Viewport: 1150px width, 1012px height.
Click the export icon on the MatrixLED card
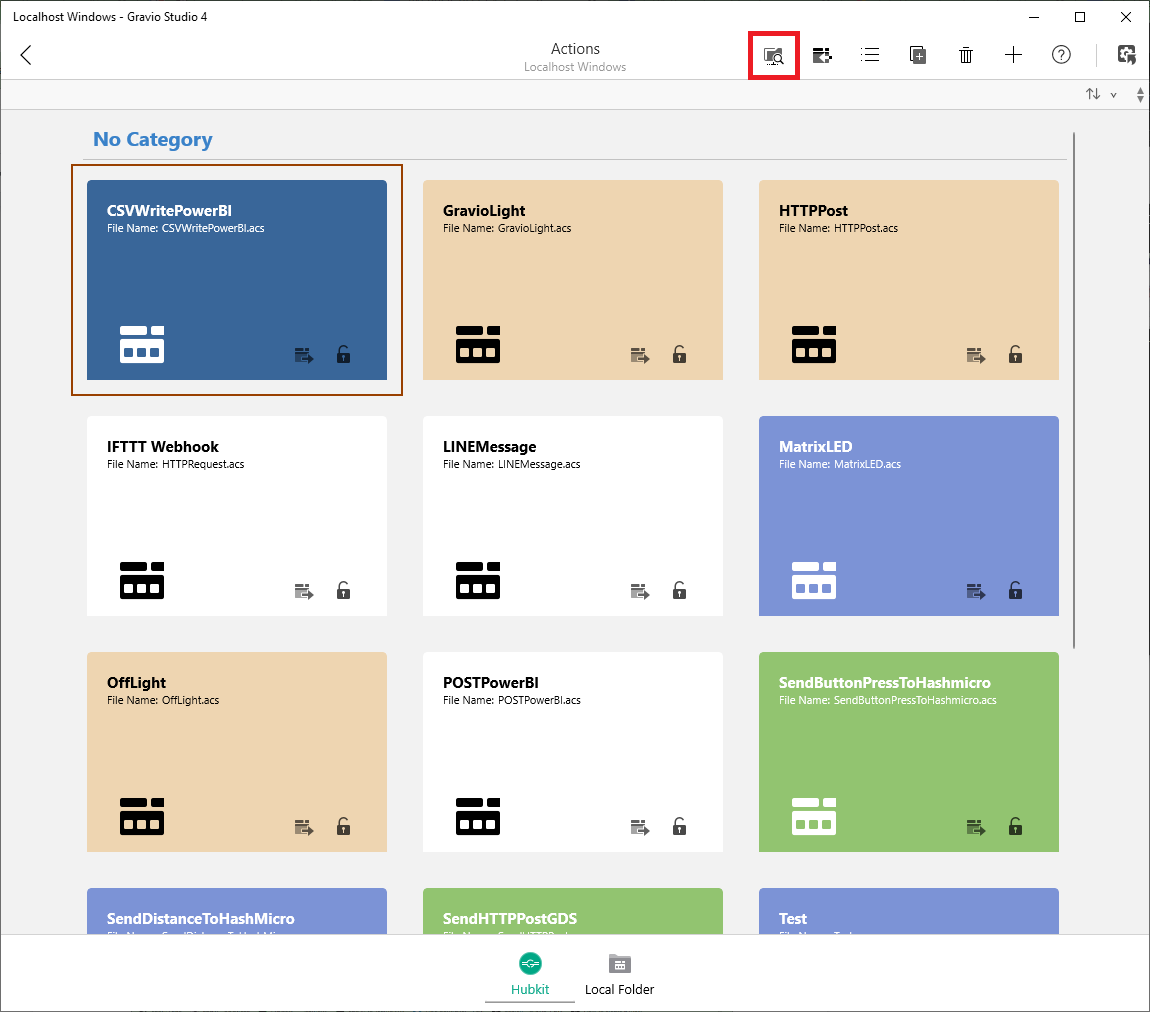click(x=975, y=591)
